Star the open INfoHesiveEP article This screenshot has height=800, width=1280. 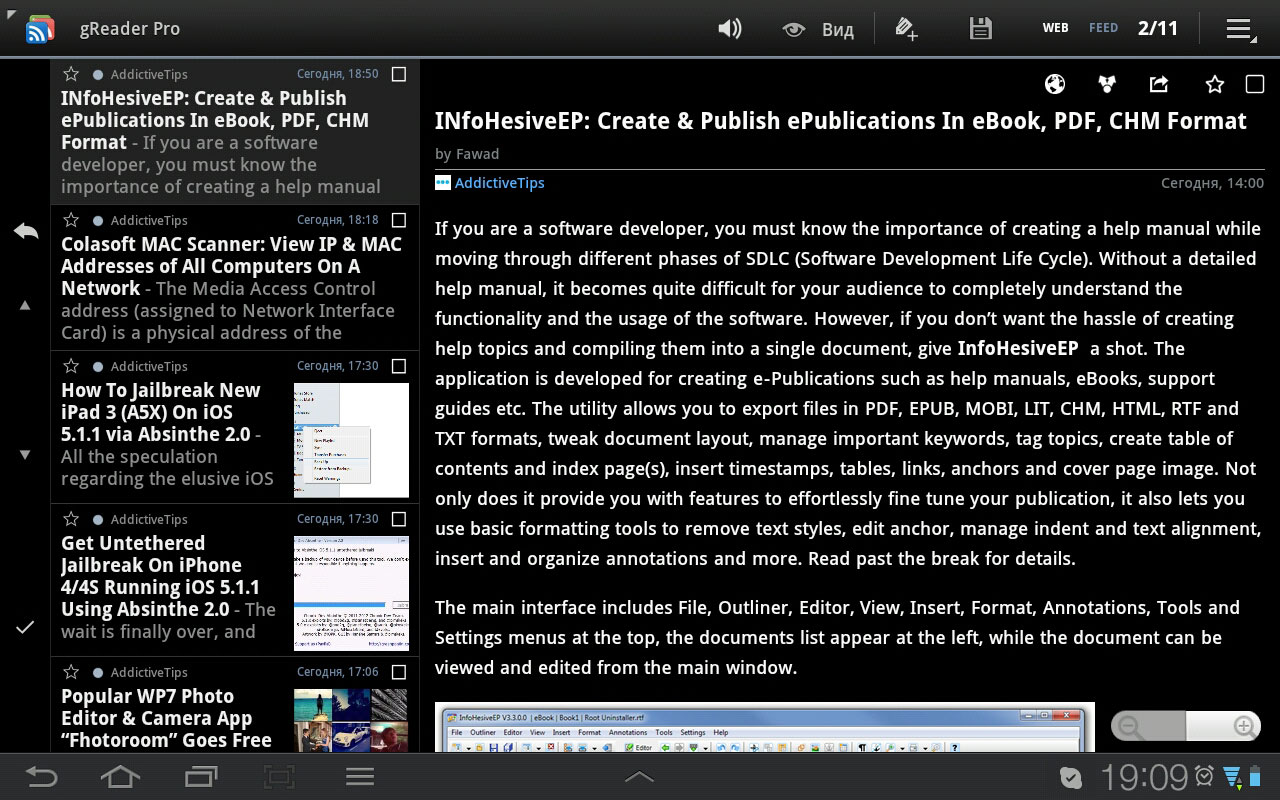1214,84
